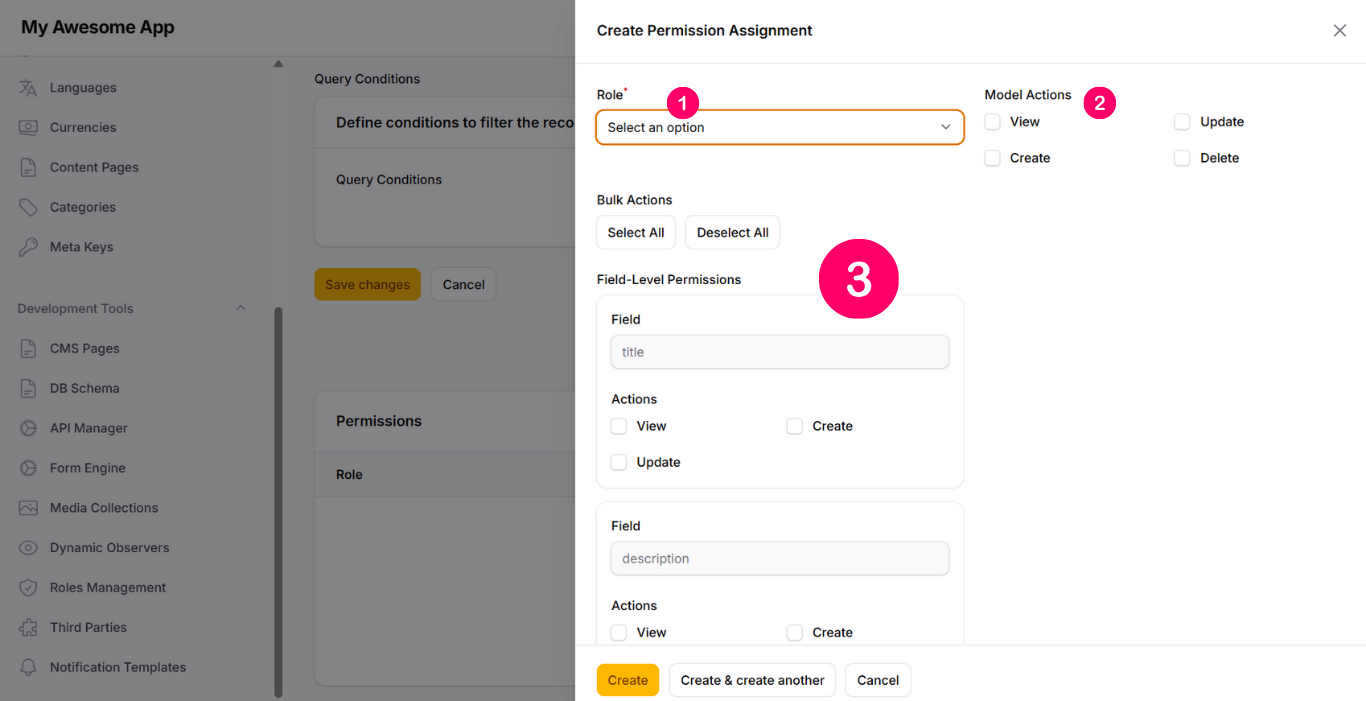1366x701 pixels.
Task: Click the Dynamic Observers eye icon
Action: (28, 548)
